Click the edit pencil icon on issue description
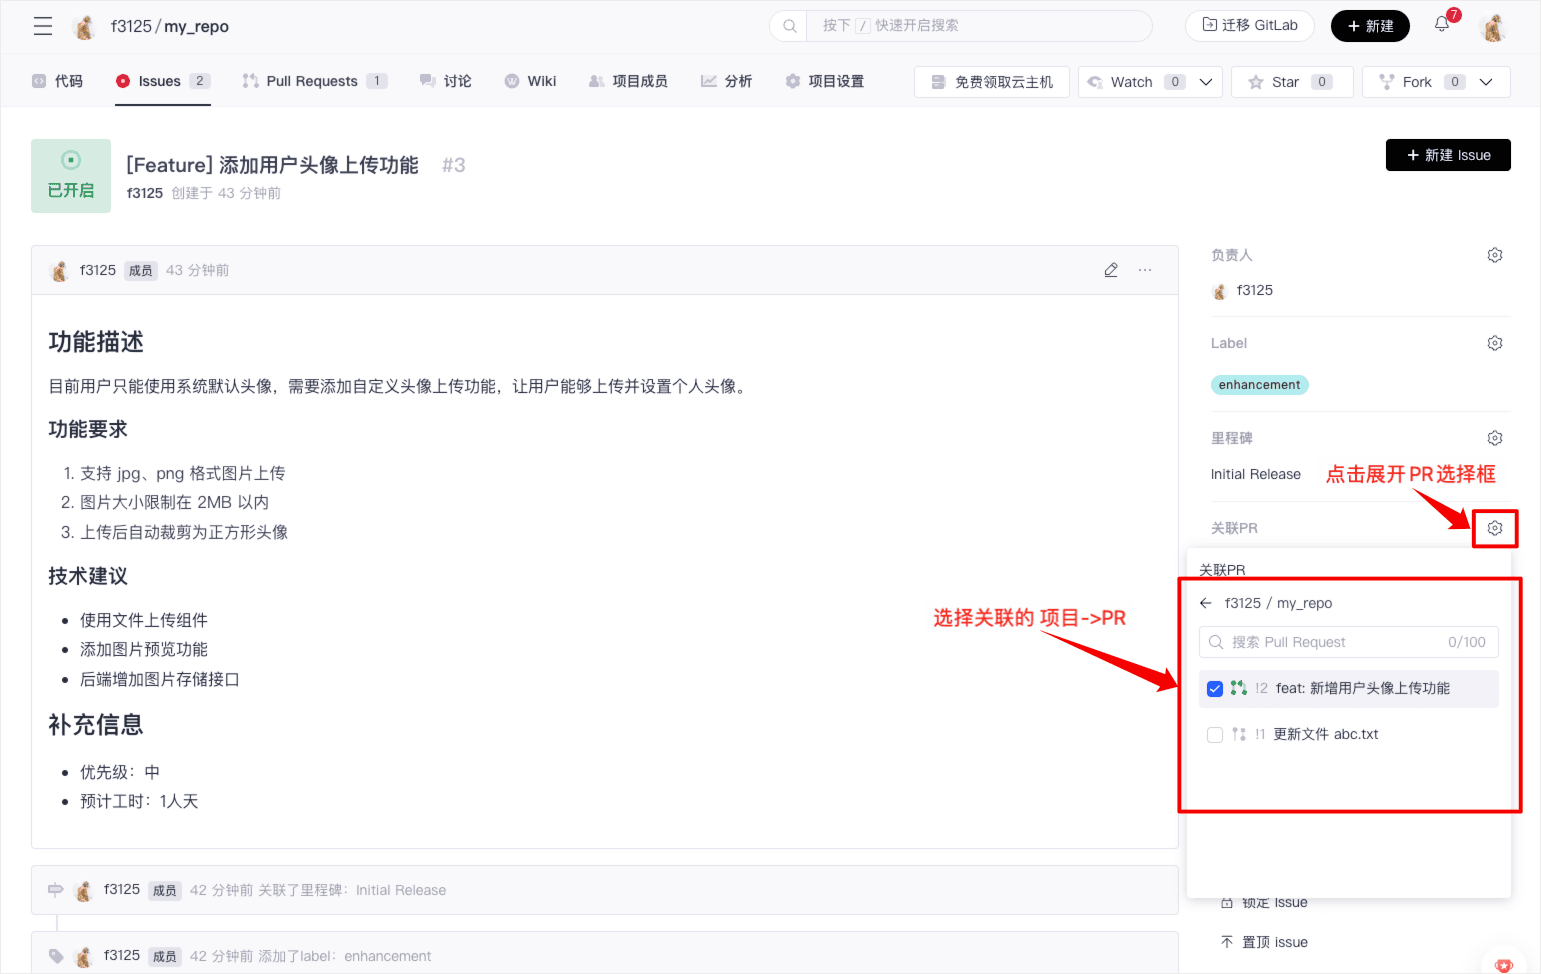Image resolution: width=1541 pixels, height=974 pixels. 1110,270
